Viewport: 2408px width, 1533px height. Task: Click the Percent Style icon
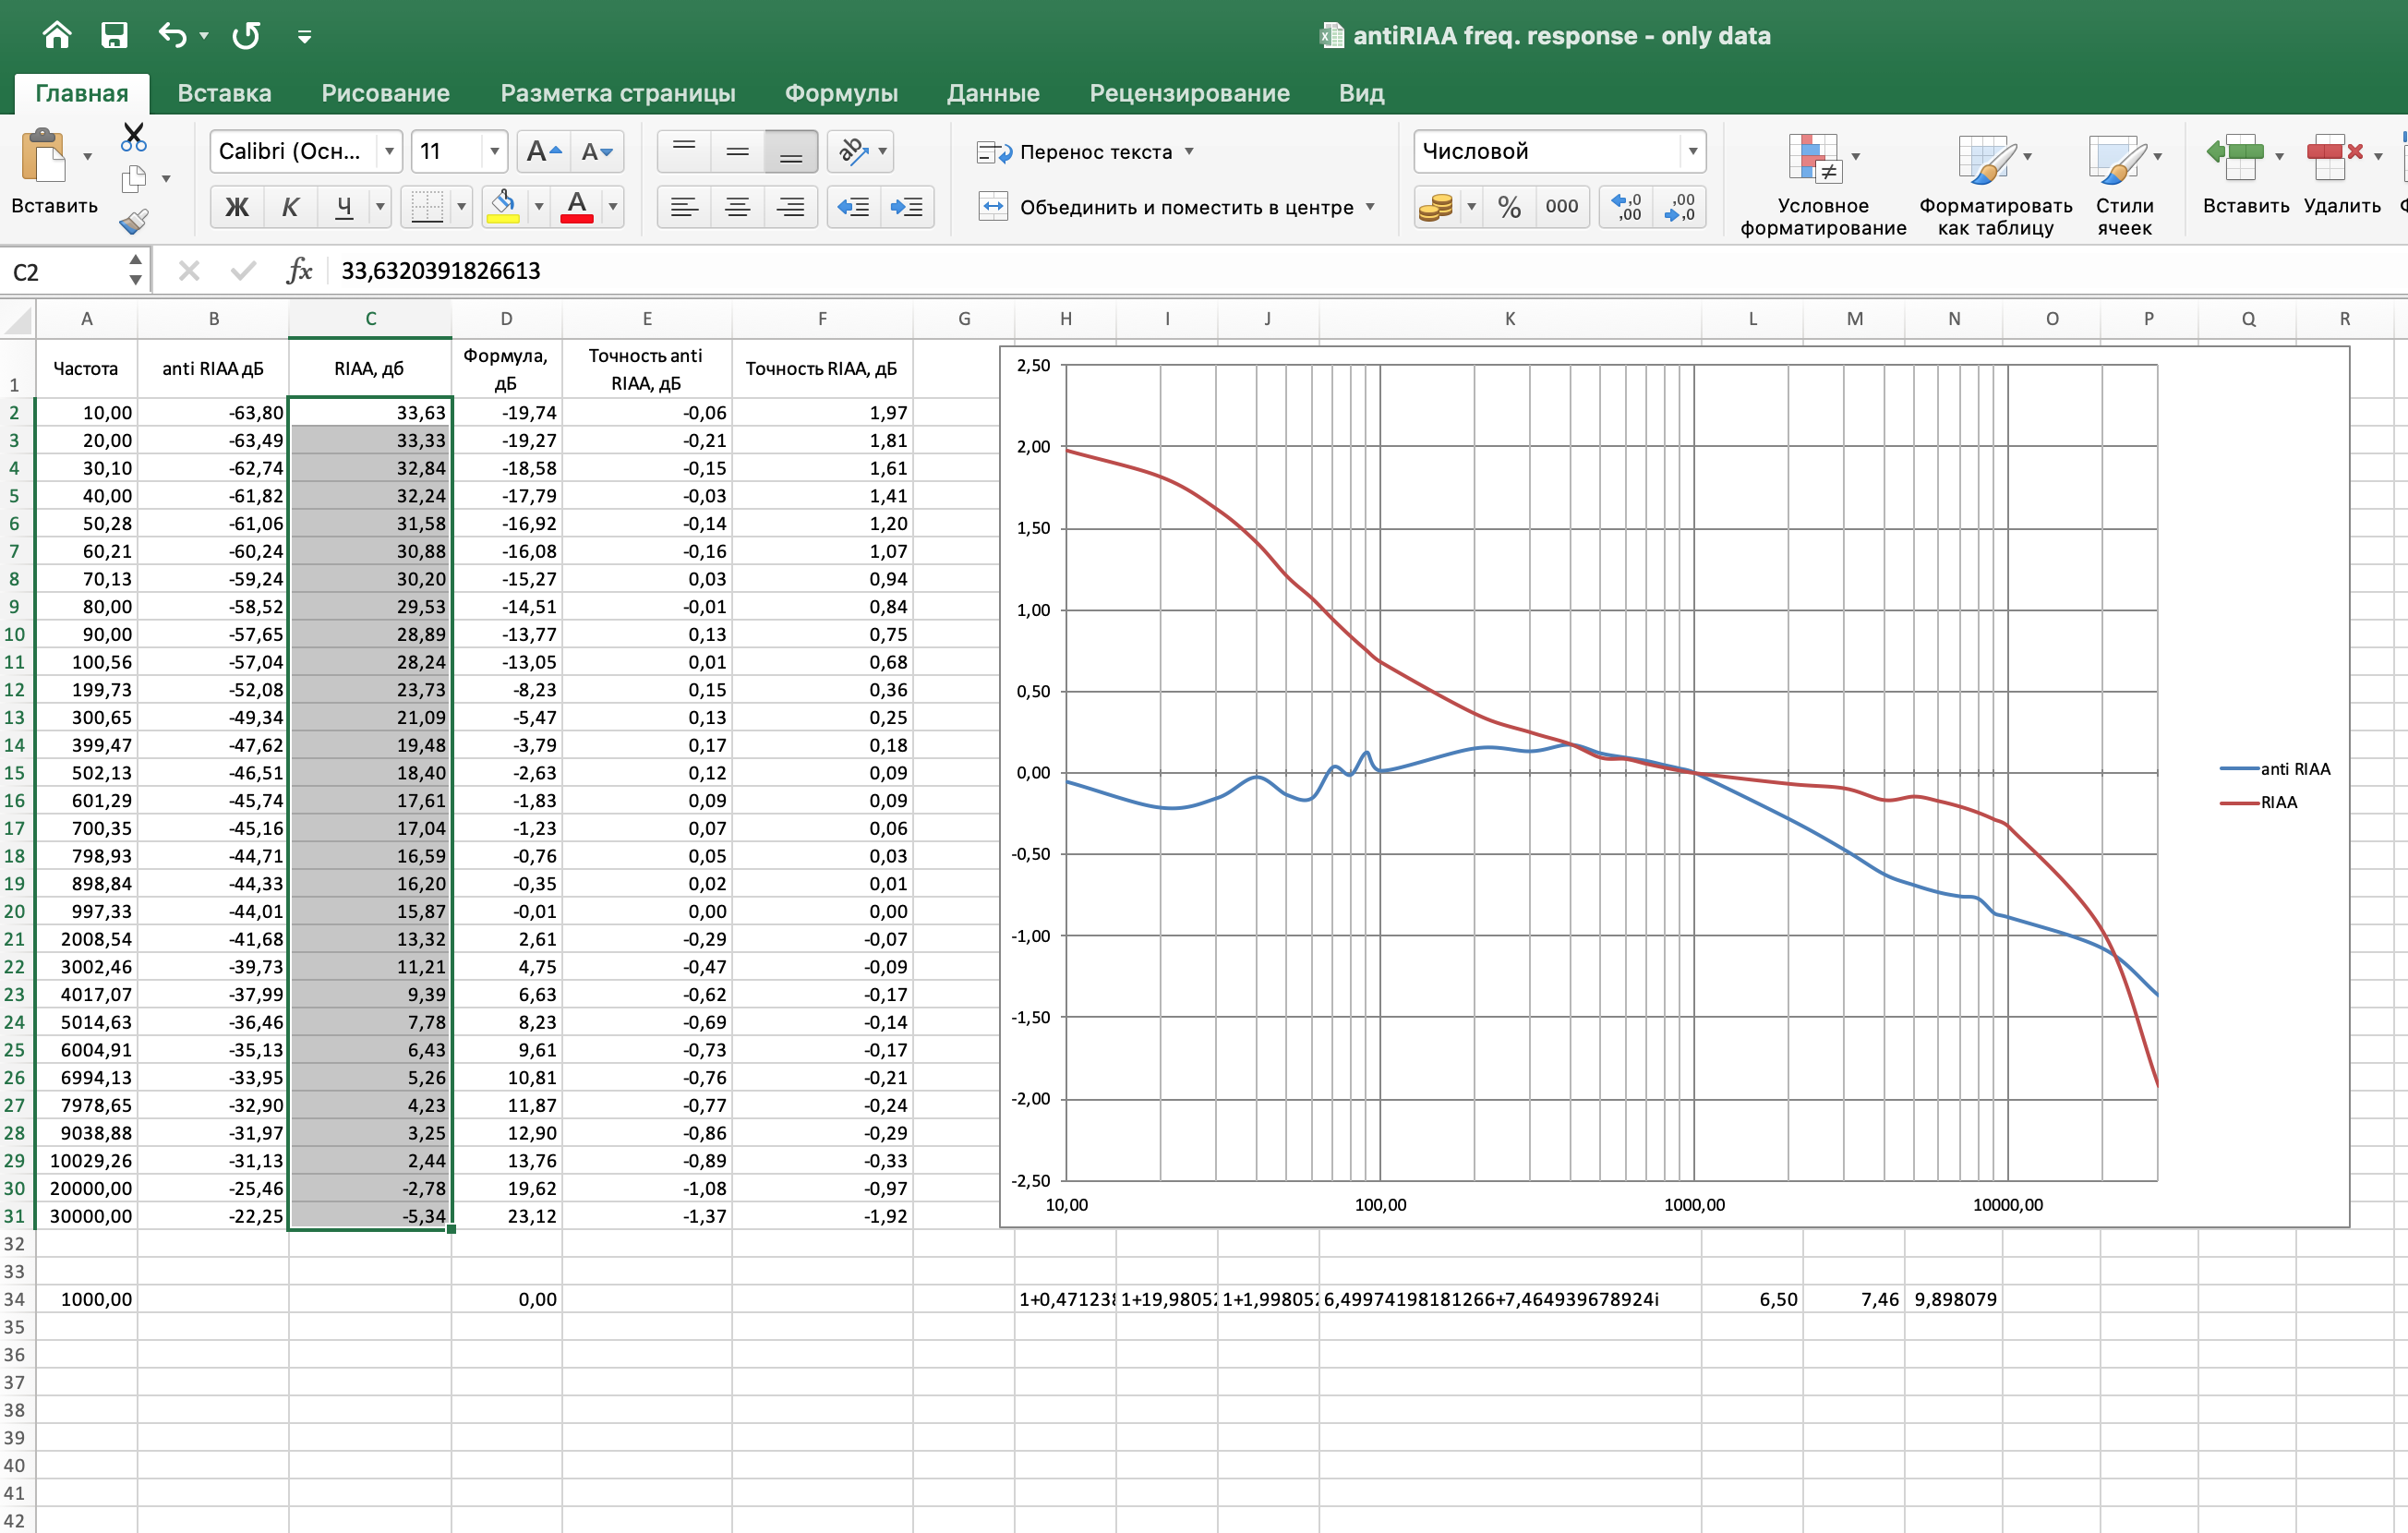click(x=1509, y=208)
